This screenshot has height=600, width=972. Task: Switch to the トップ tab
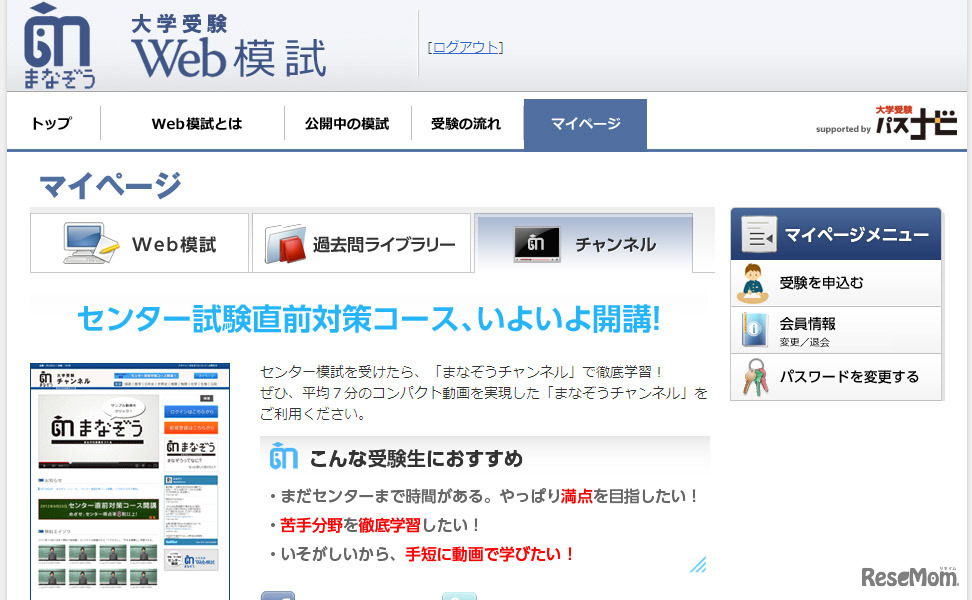pyautogui.click(x=52, y=123)
